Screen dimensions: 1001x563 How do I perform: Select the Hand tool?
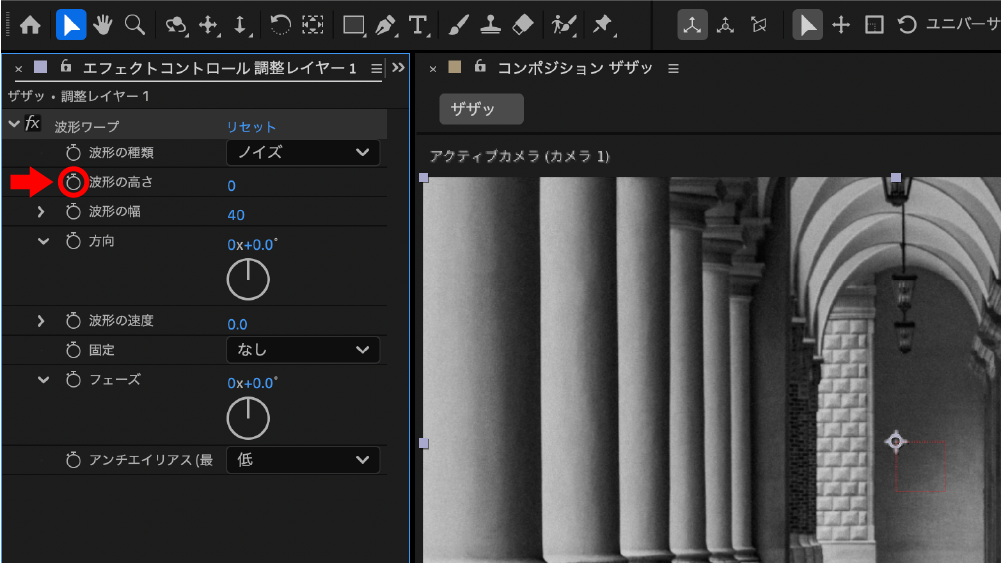coord(102,25)
